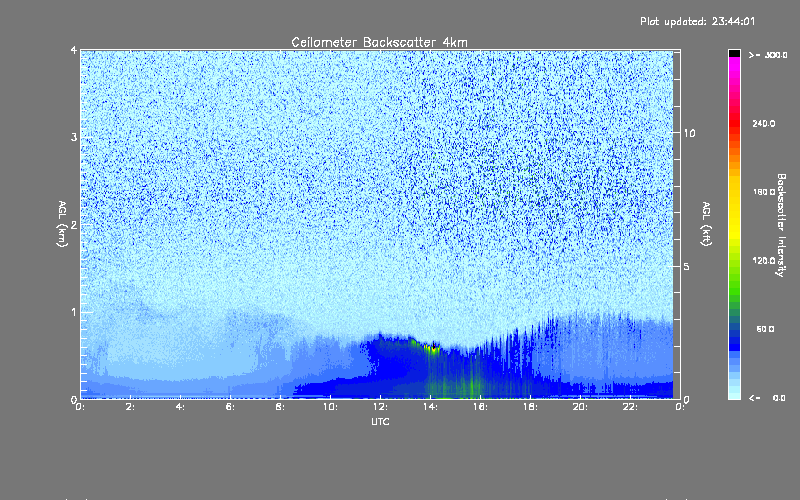Click the yellow-green backscatter peak near 14 UTC

[x=433, y=349]
